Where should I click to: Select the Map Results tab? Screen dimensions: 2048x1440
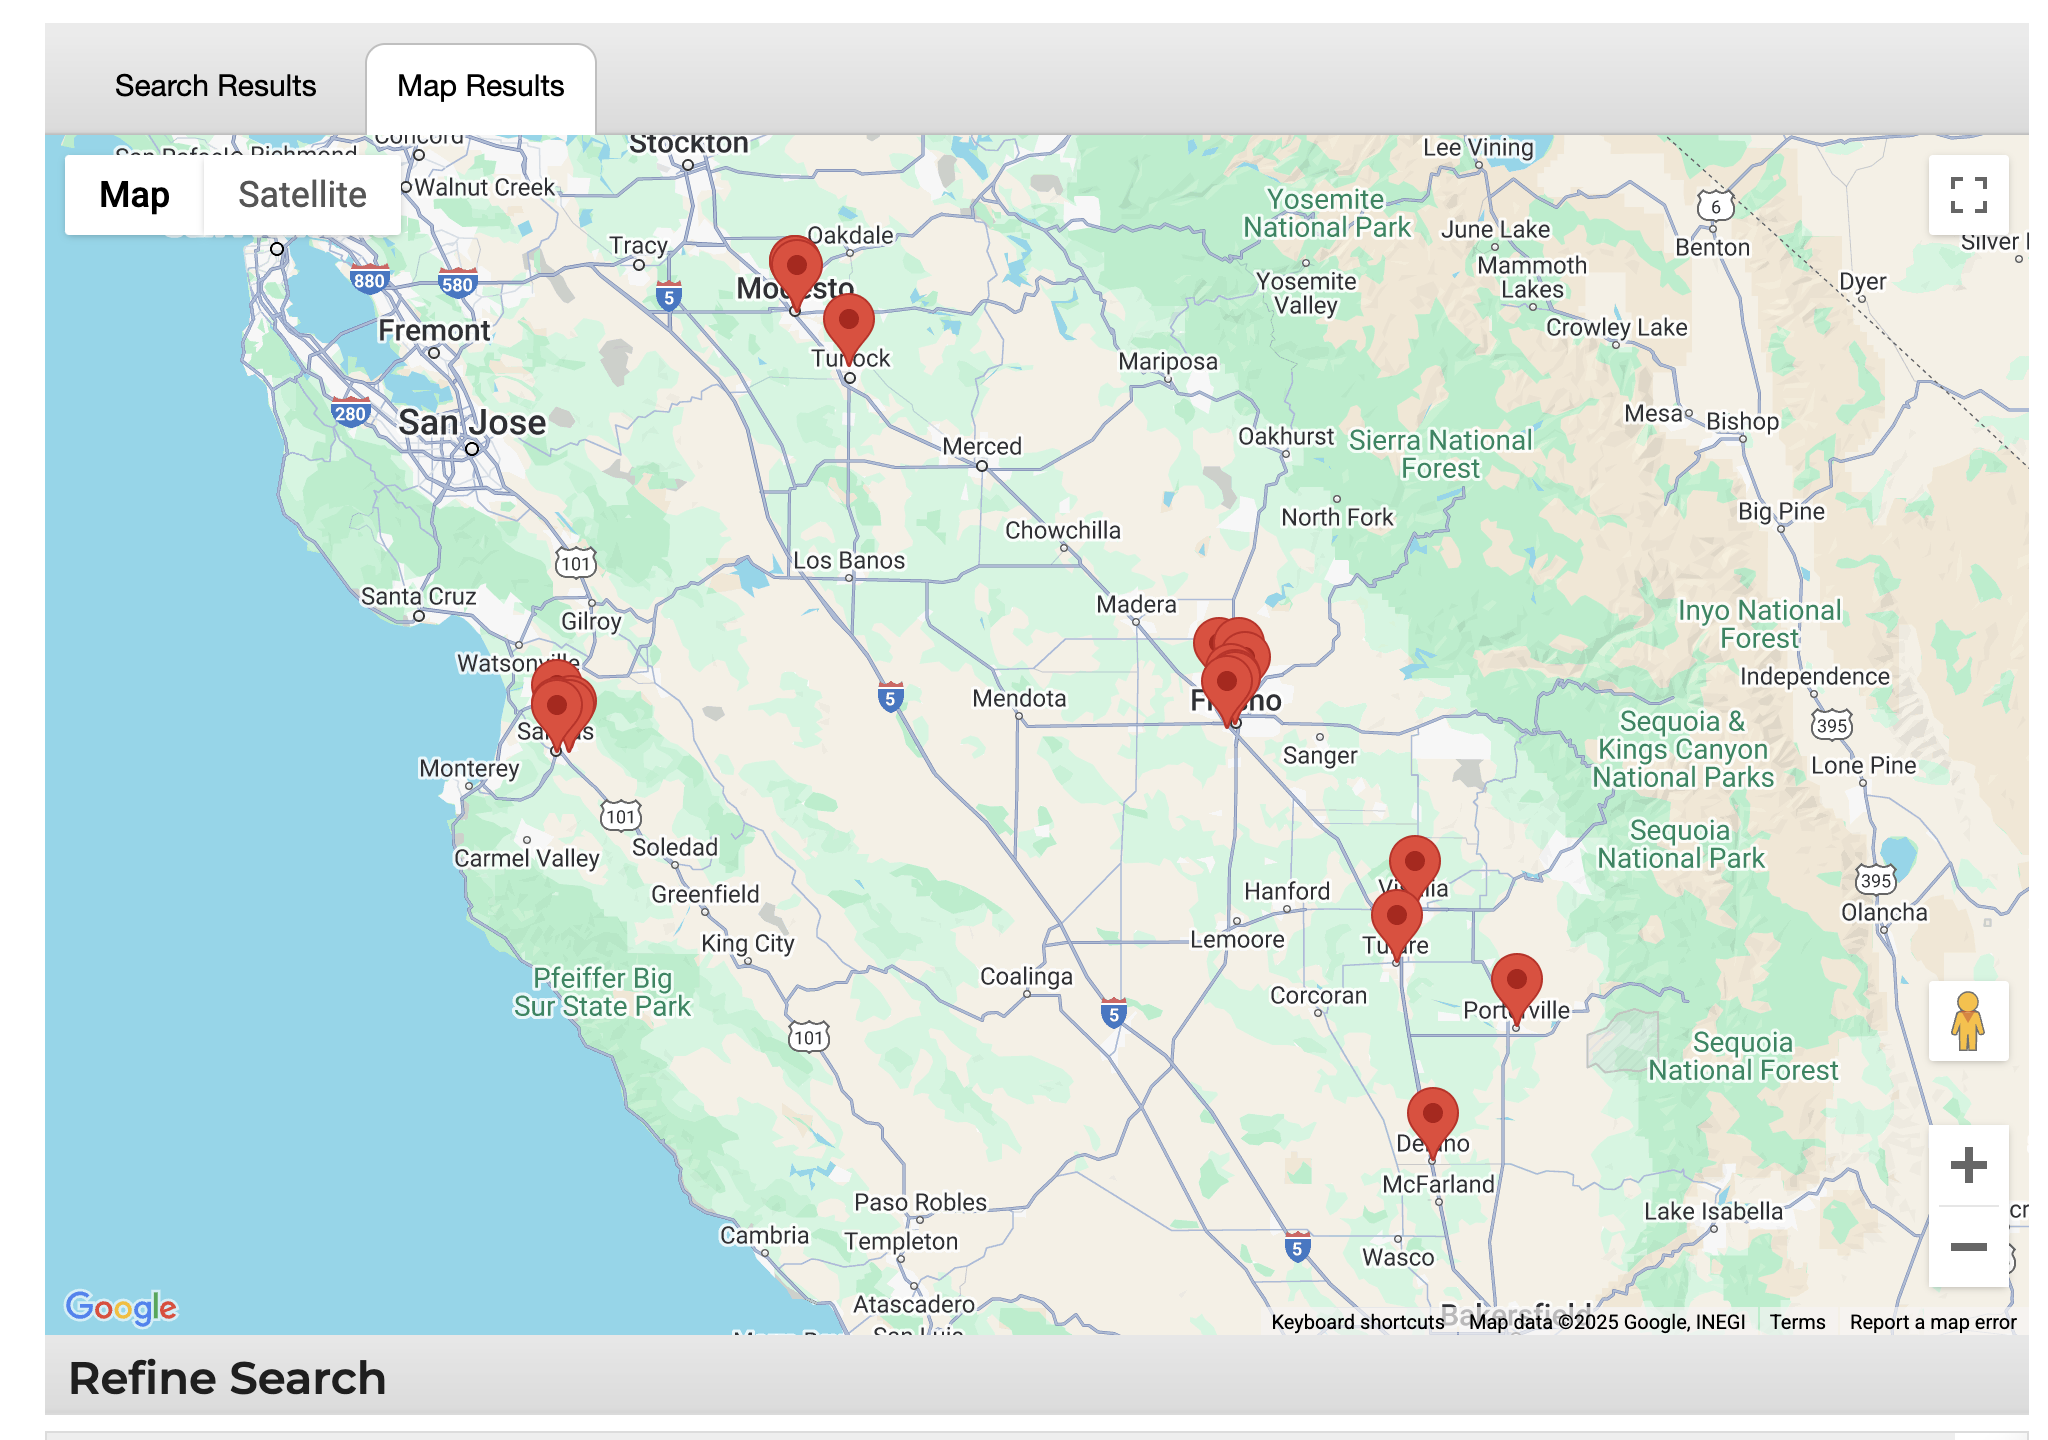click(x=481, y=87)
